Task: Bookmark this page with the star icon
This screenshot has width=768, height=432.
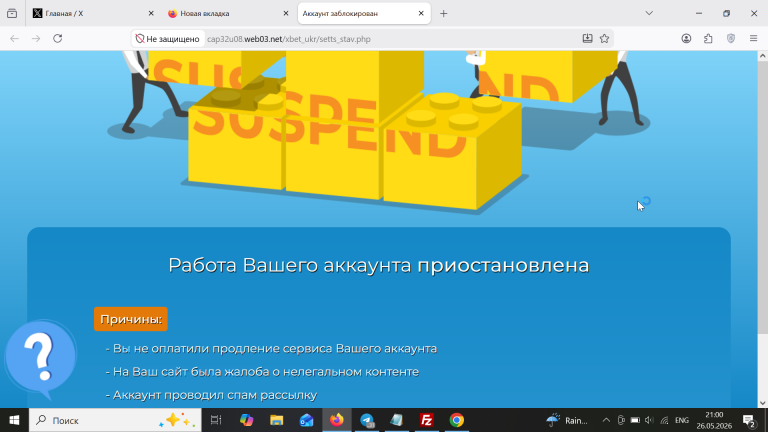Action: point(604,39)
